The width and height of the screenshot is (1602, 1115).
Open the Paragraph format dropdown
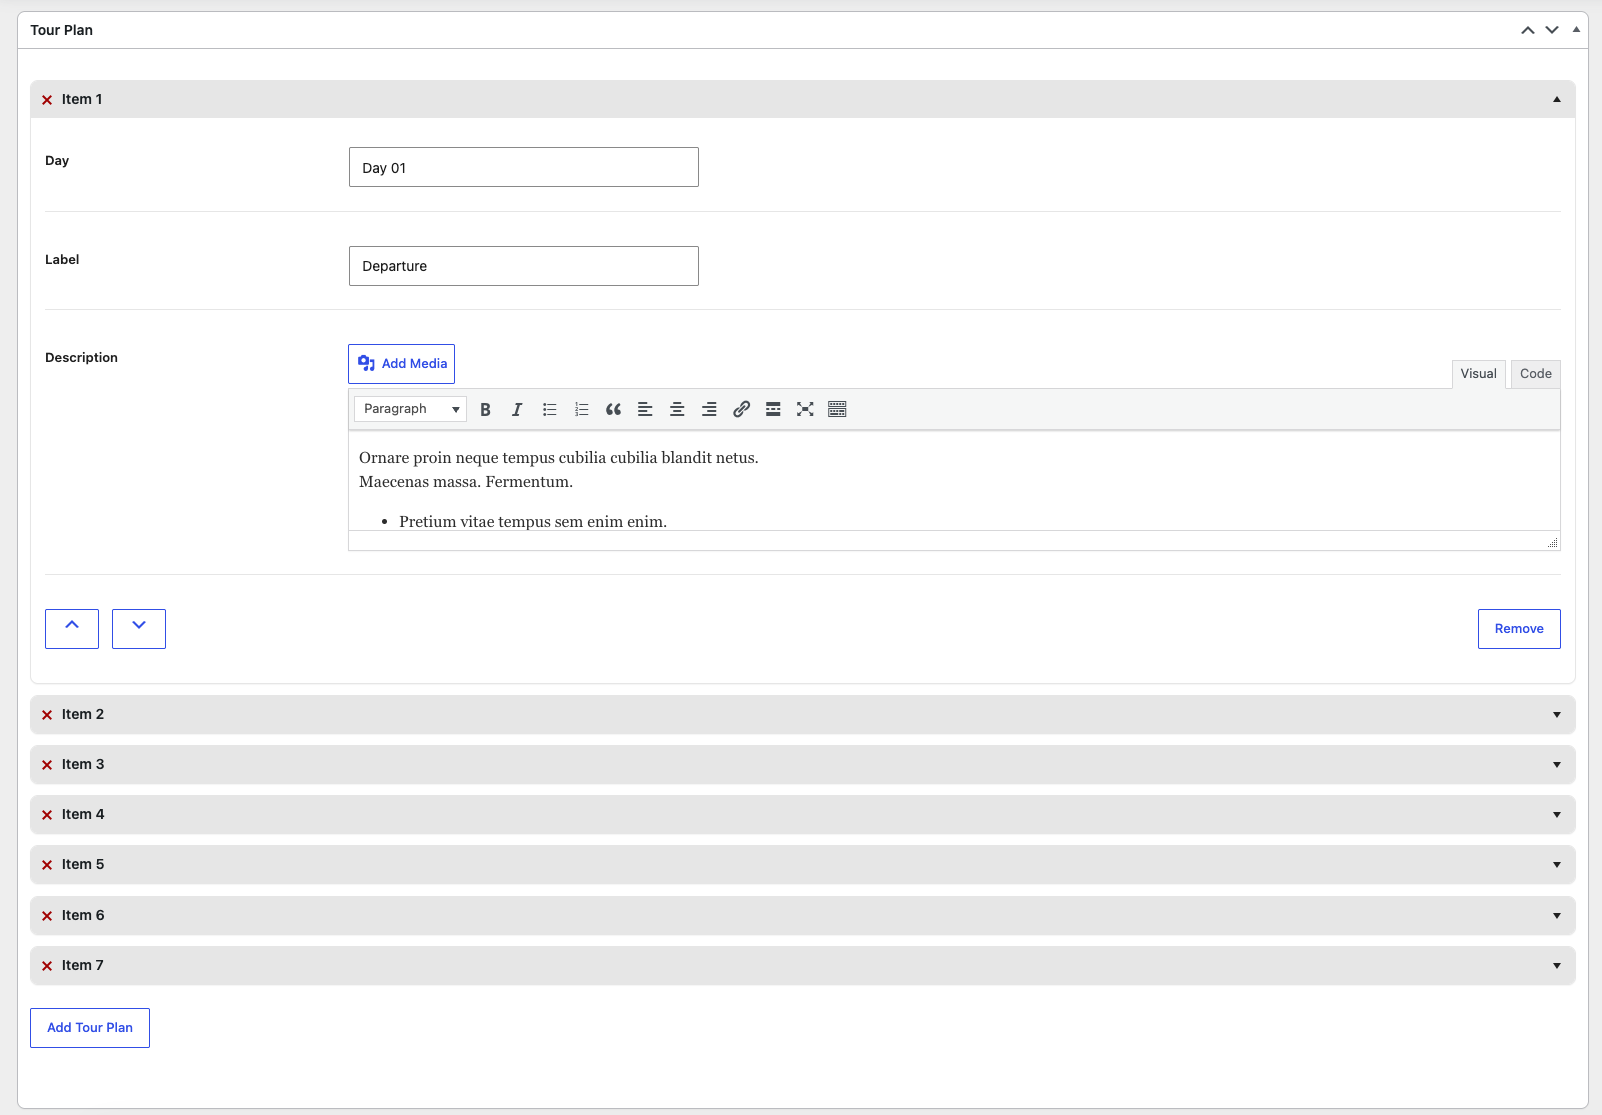410,409
